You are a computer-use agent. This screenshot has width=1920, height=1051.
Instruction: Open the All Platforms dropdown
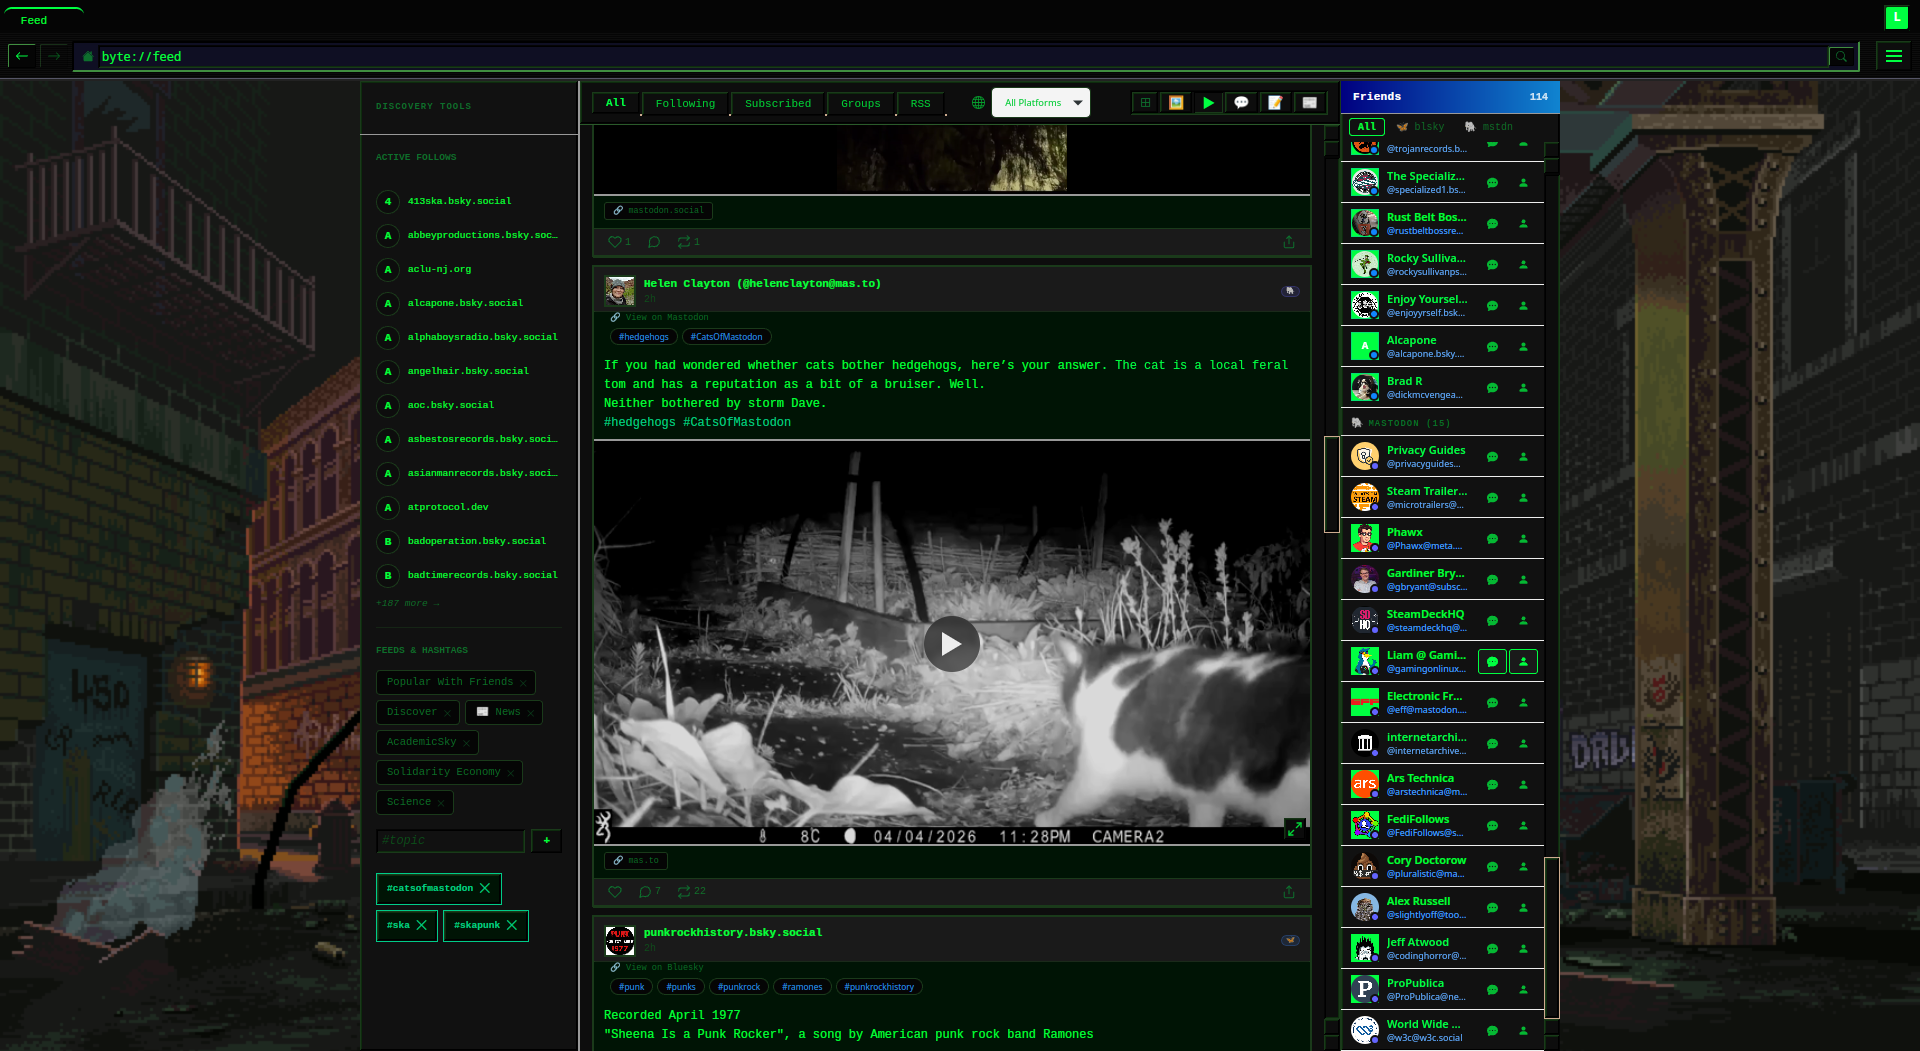click(x=1040, y=103)
